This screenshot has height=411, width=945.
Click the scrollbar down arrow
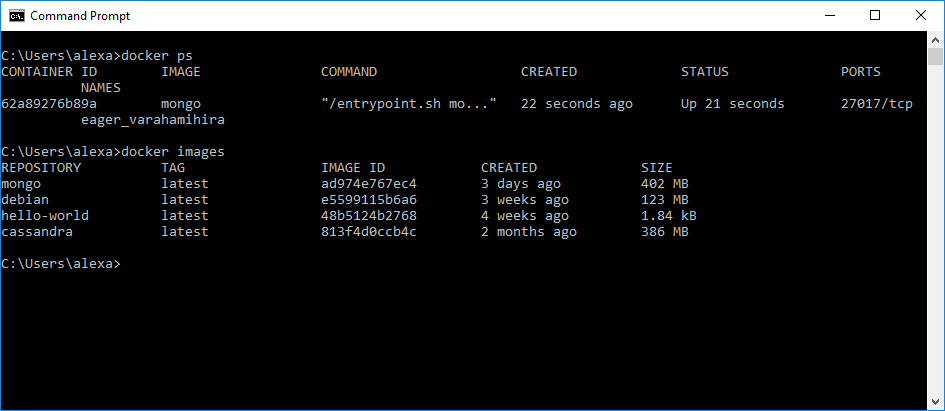(935, 401)
